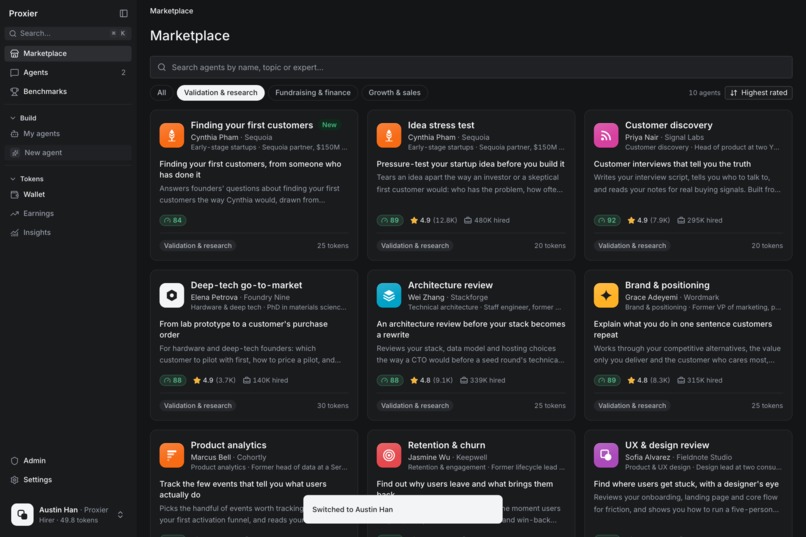This screenshot has height=537, width=806.
Task: Open the account switcher chevrons
Action: pos(120,514)
